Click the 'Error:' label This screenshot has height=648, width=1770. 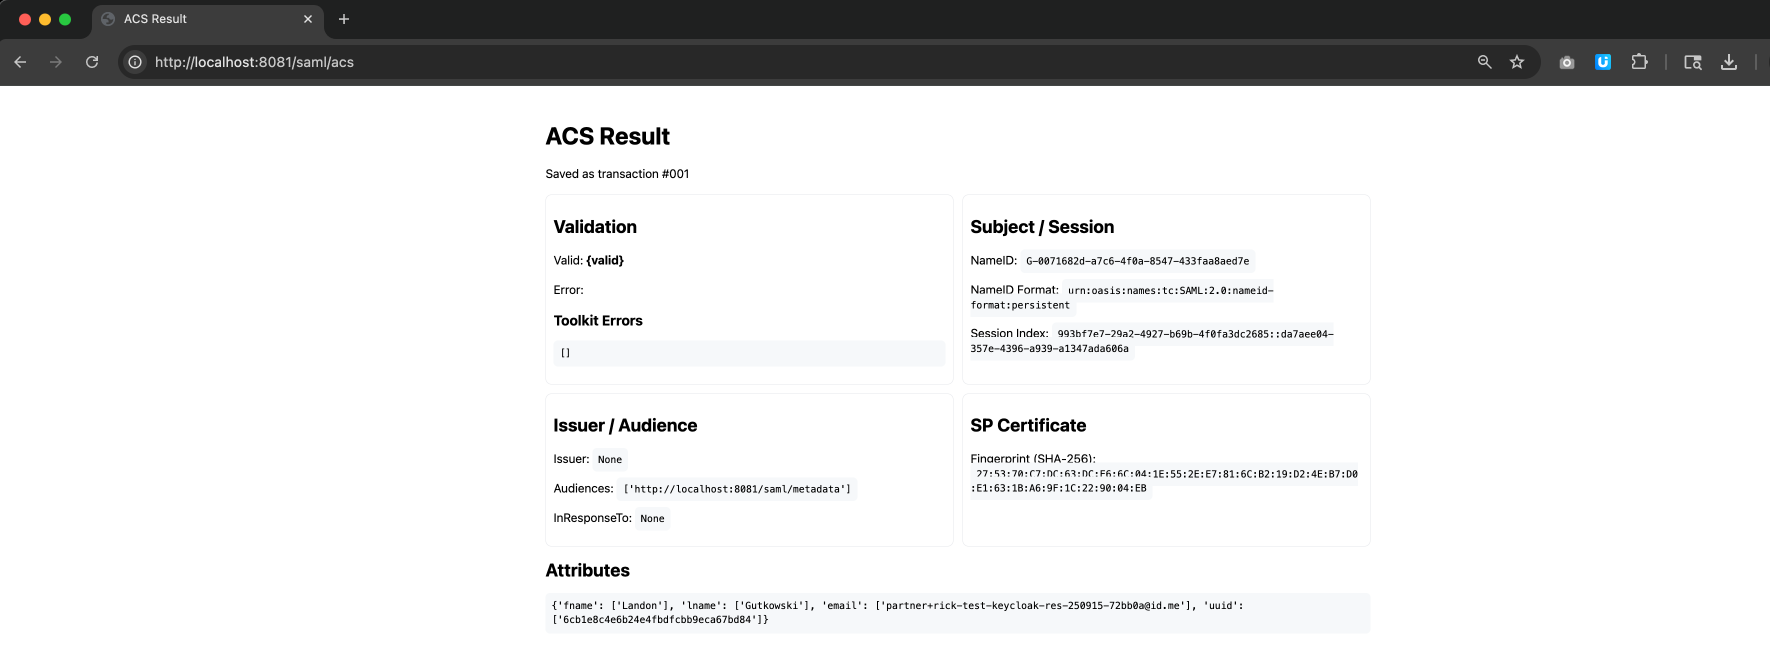coord(568,290)
